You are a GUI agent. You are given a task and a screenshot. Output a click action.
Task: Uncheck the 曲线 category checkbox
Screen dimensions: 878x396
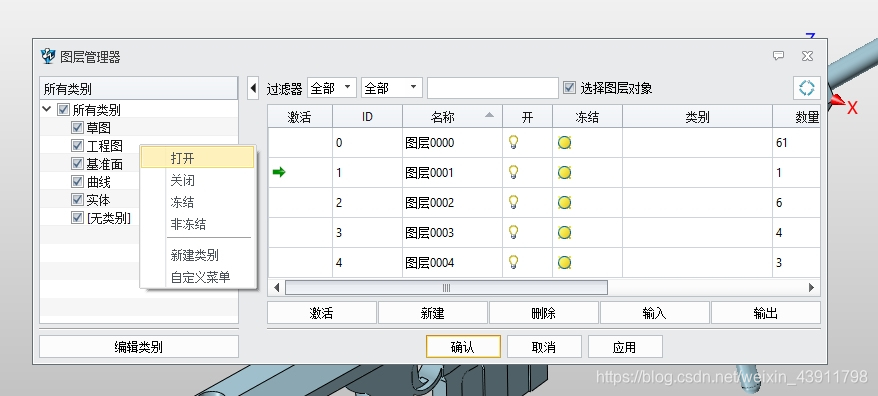77,181
